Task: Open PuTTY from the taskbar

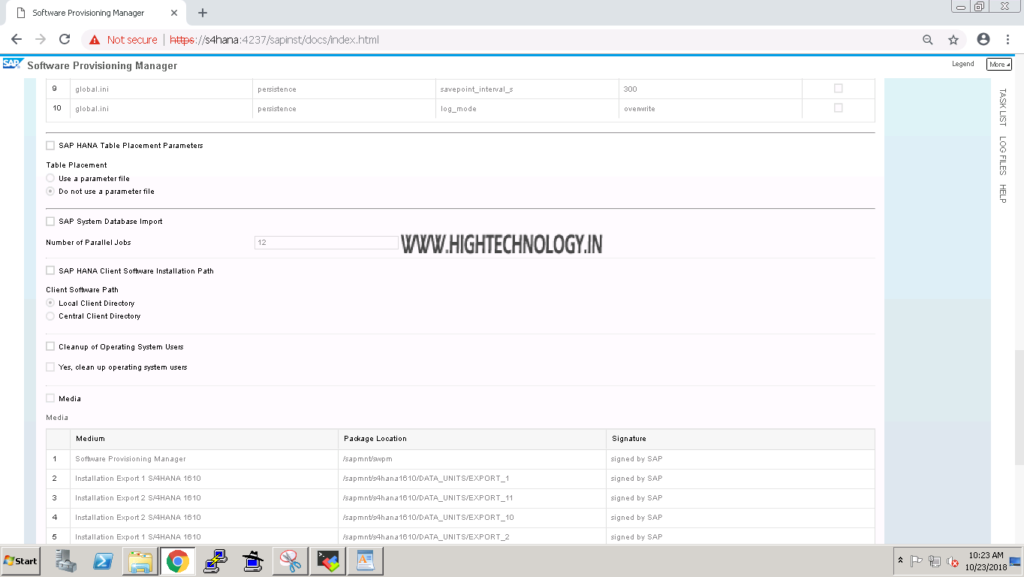Action: pyautogui.click(x=215, y=561)
